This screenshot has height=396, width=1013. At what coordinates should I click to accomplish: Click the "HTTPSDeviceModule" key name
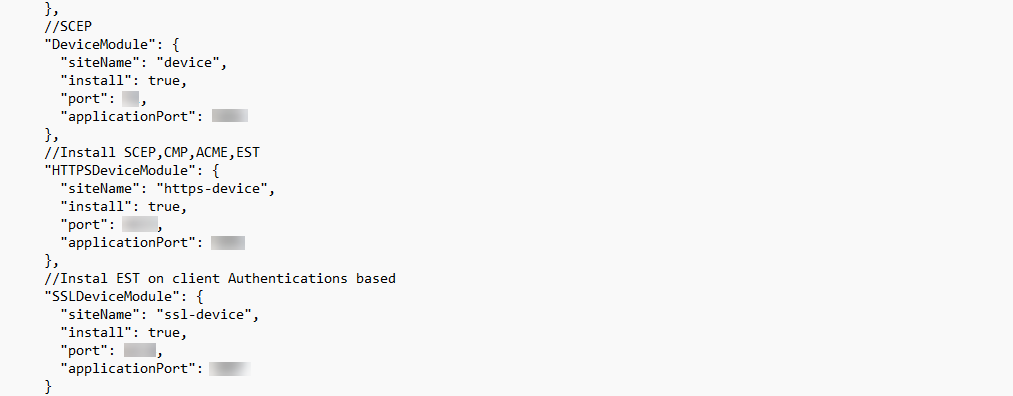tap(116, 171)
